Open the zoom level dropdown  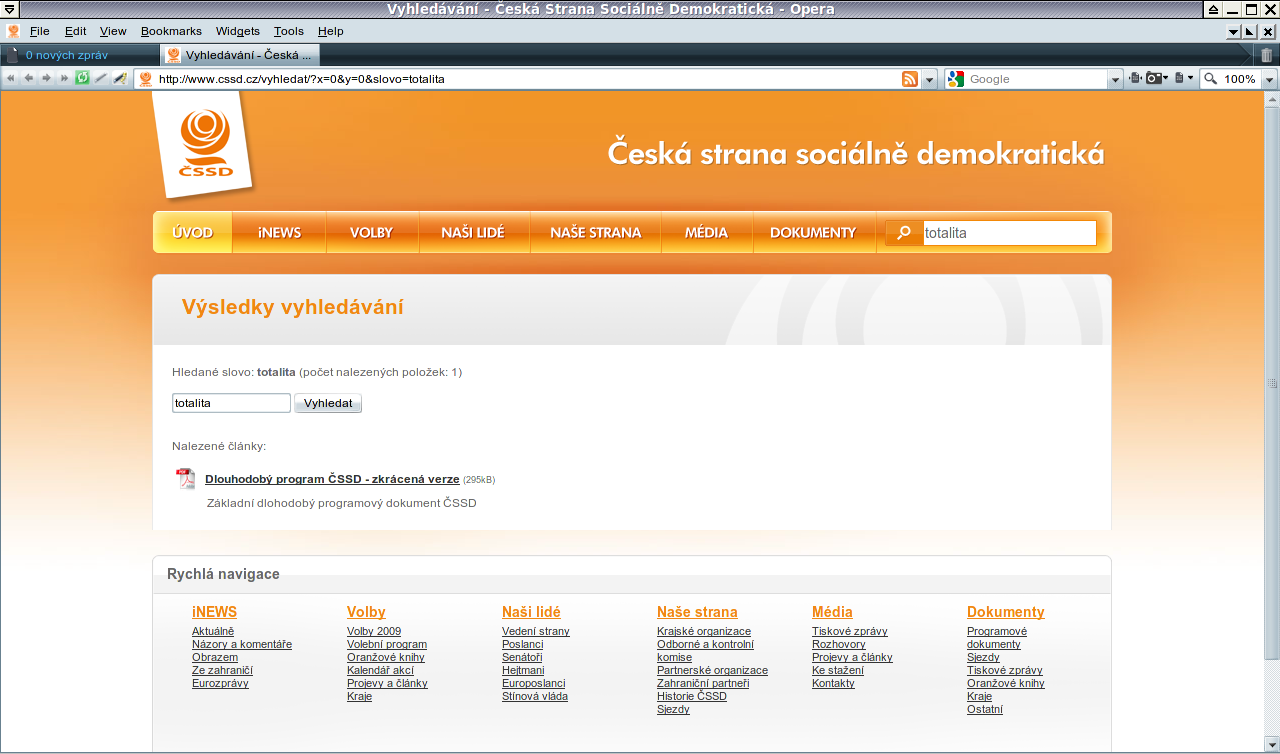pyautogui.click(x=1269, y=79)
